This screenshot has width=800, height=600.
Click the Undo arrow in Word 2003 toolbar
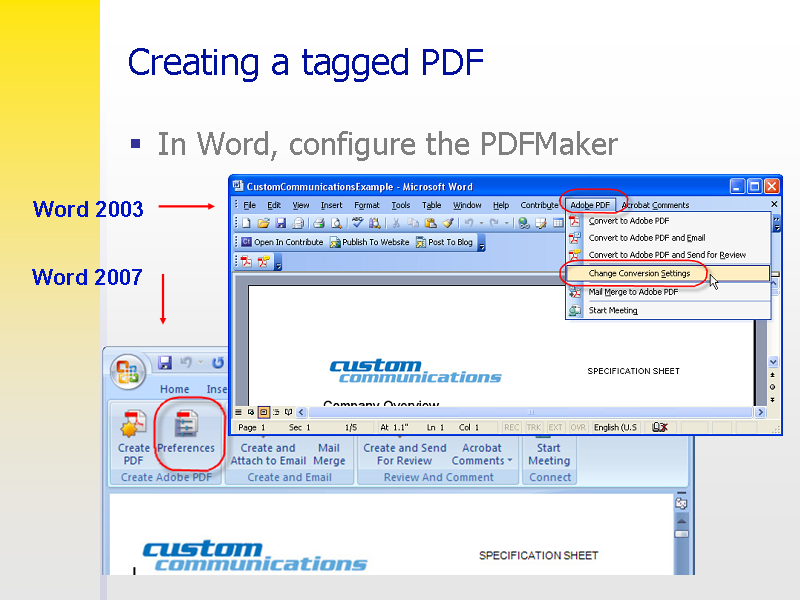pyautogui.click(x=468, y=223)
